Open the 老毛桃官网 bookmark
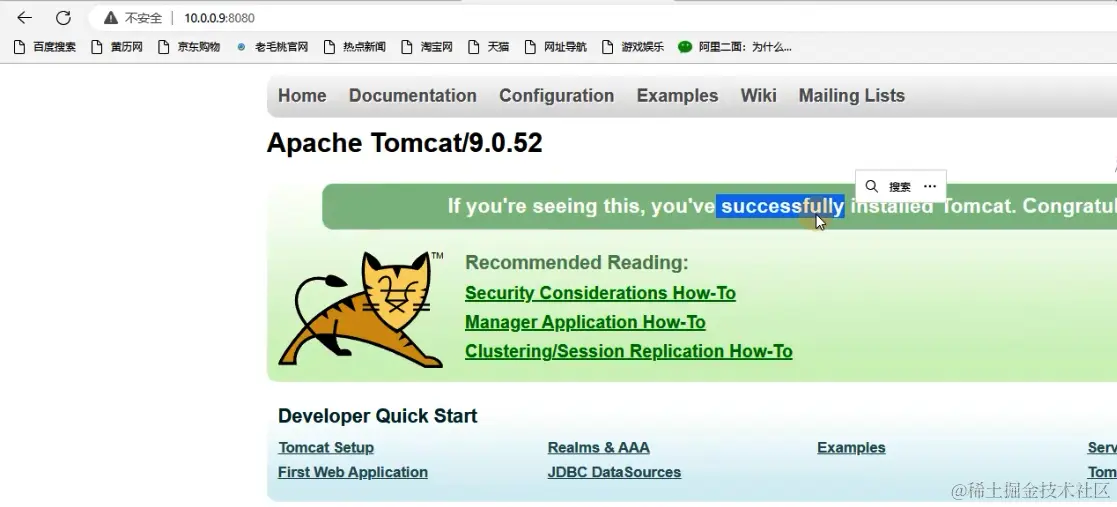Screen dimensions: 1117x507 272,47
